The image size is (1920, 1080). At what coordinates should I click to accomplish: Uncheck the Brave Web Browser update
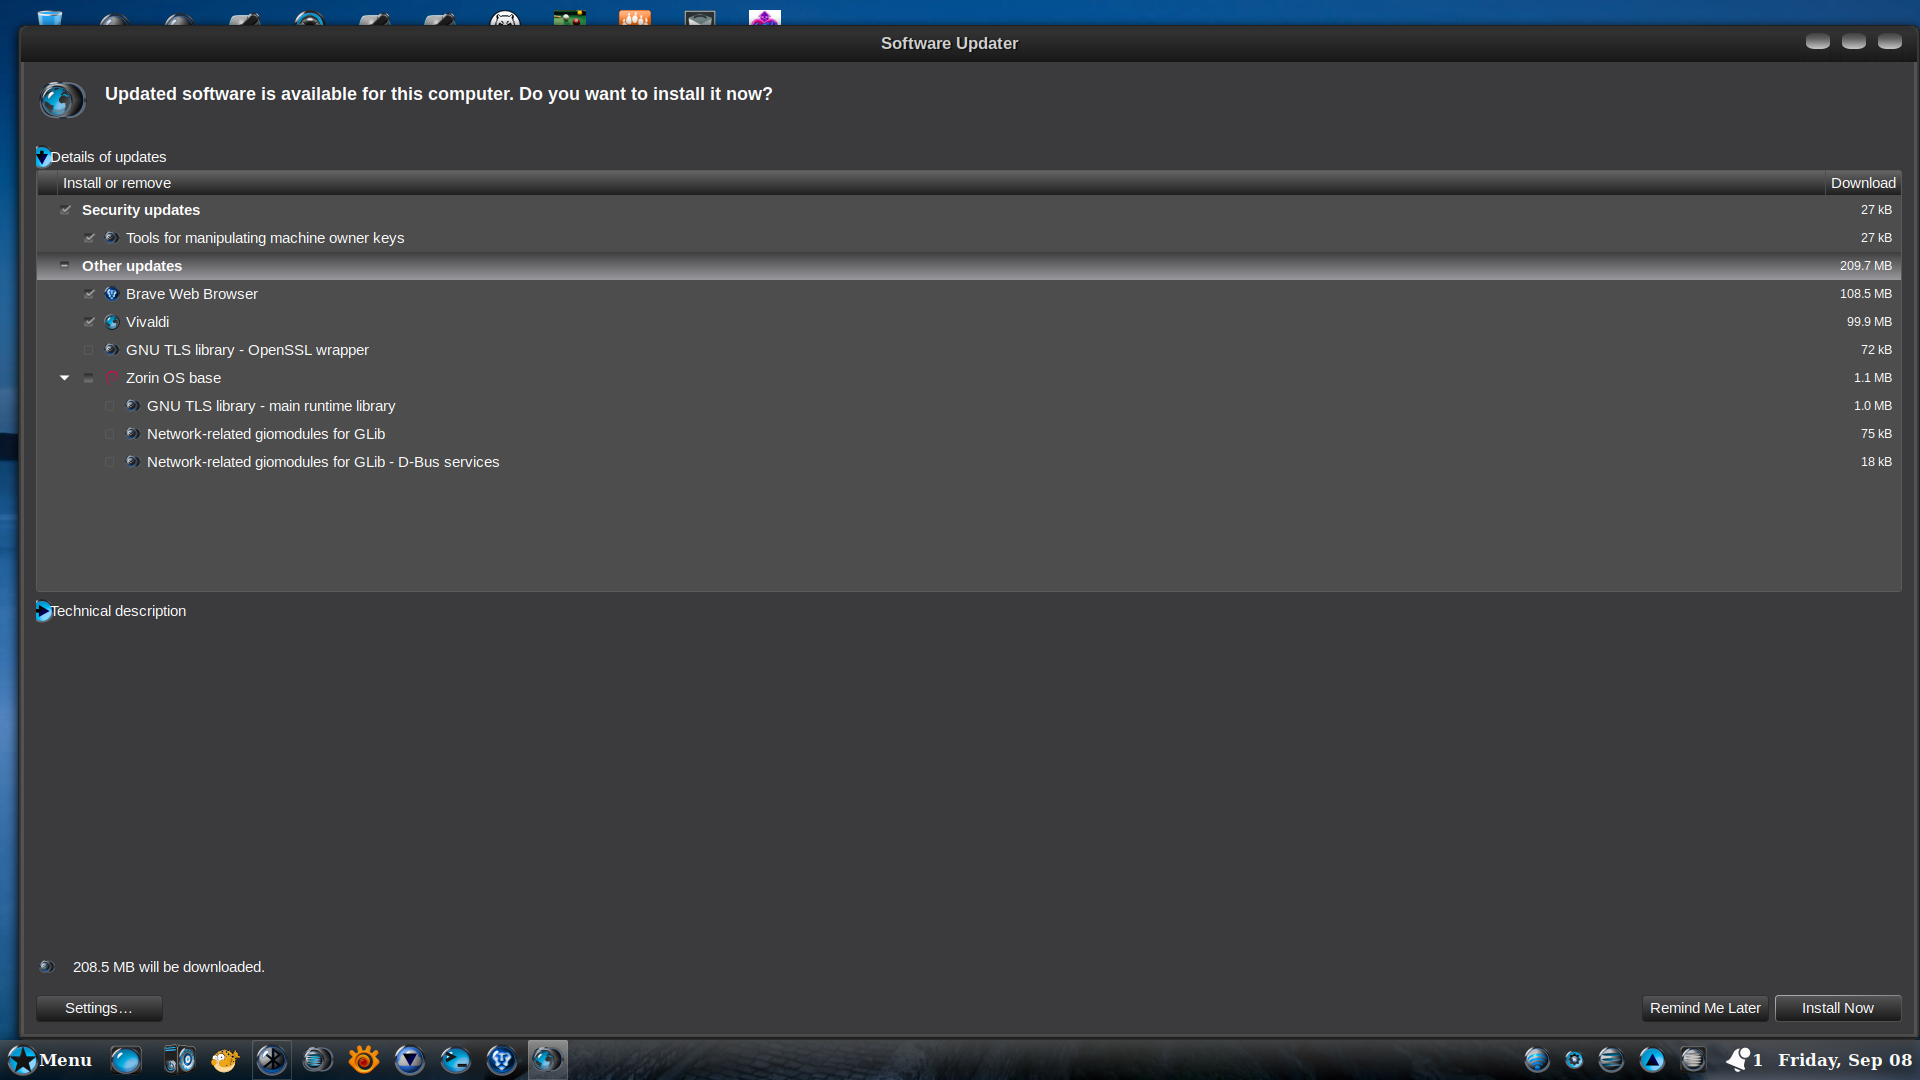pyautogui.click(x=90, y=294)
